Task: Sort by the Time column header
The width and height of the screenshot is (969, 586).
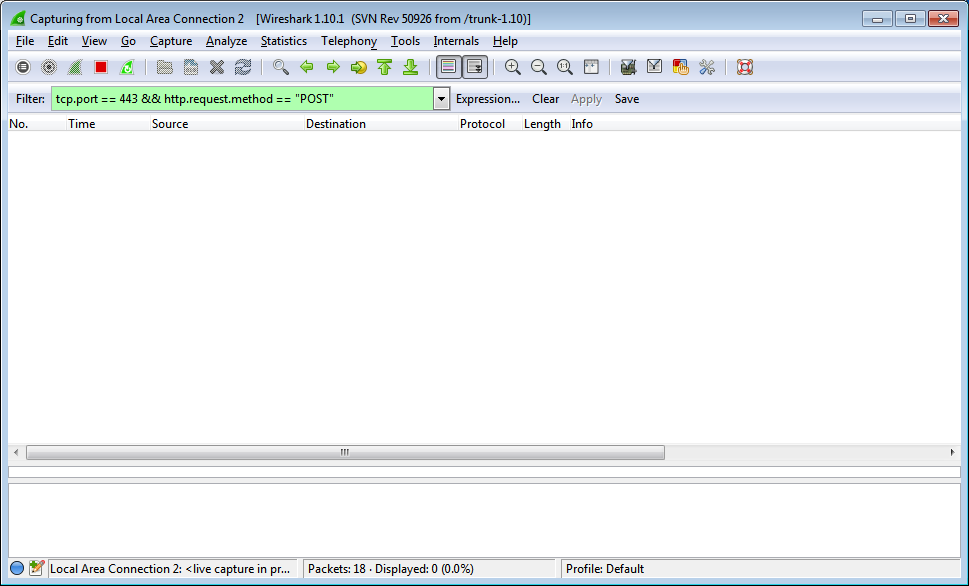Action: click(x=108, y=124)
